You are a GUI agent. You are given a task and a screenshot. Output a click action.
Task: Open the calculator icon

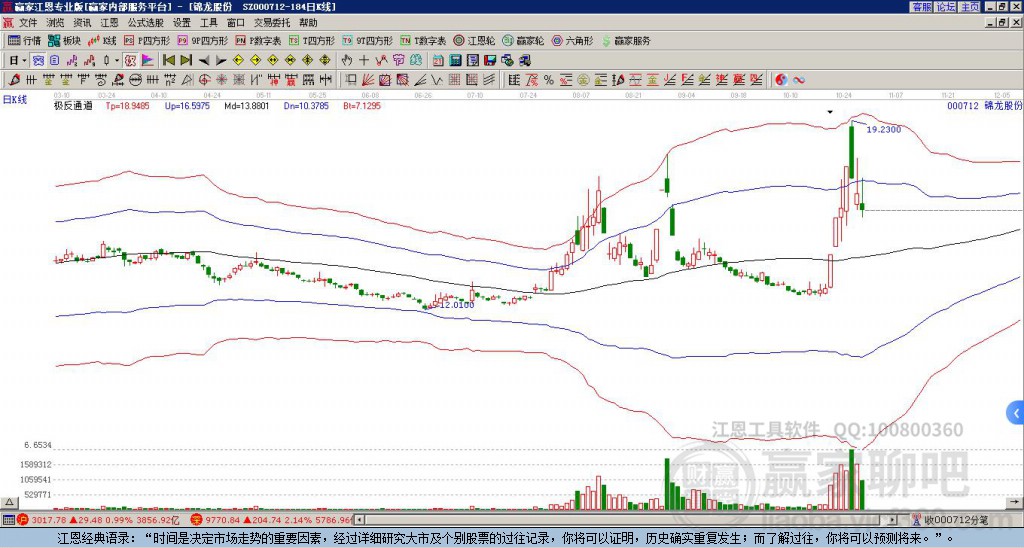click(x=455, y=61)
